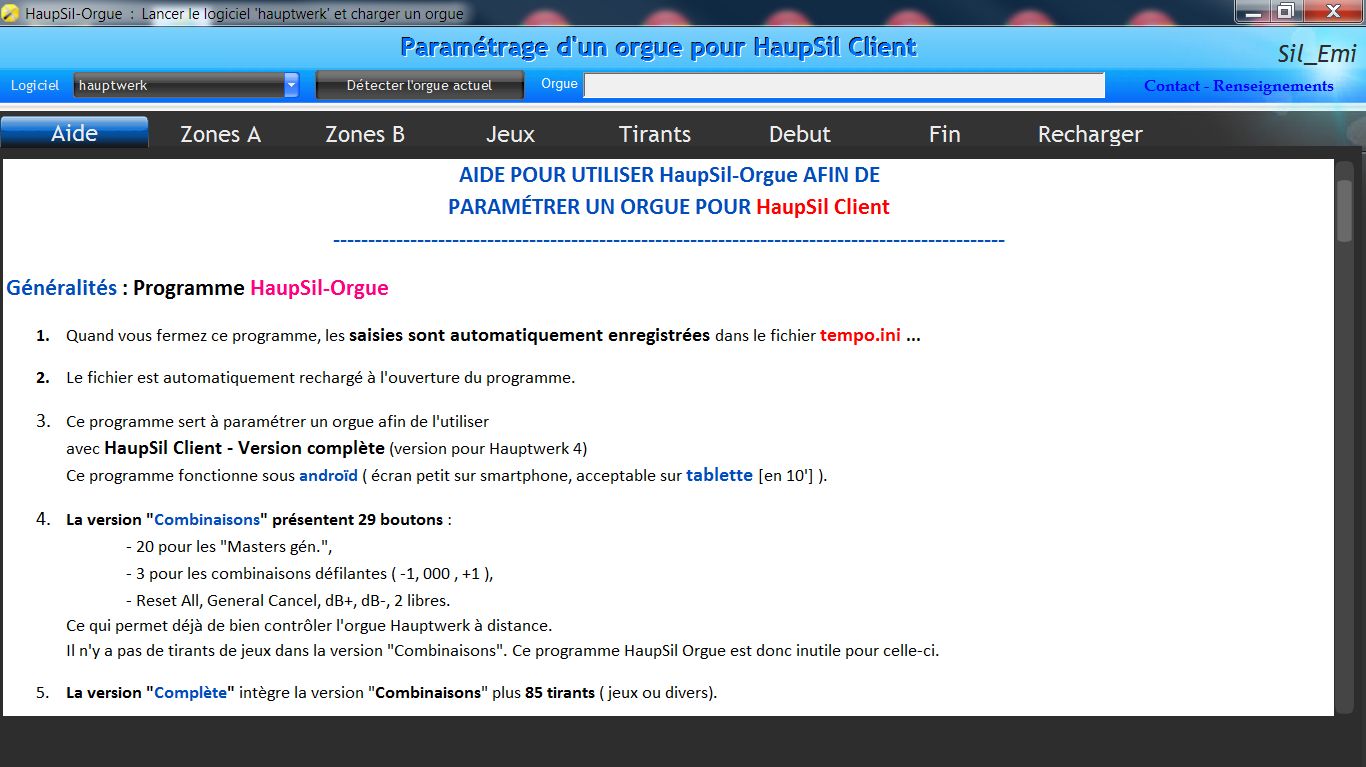Close the HaupSil-Orgue window
The image size is (1366, 767).
(x=1332, y=11)
